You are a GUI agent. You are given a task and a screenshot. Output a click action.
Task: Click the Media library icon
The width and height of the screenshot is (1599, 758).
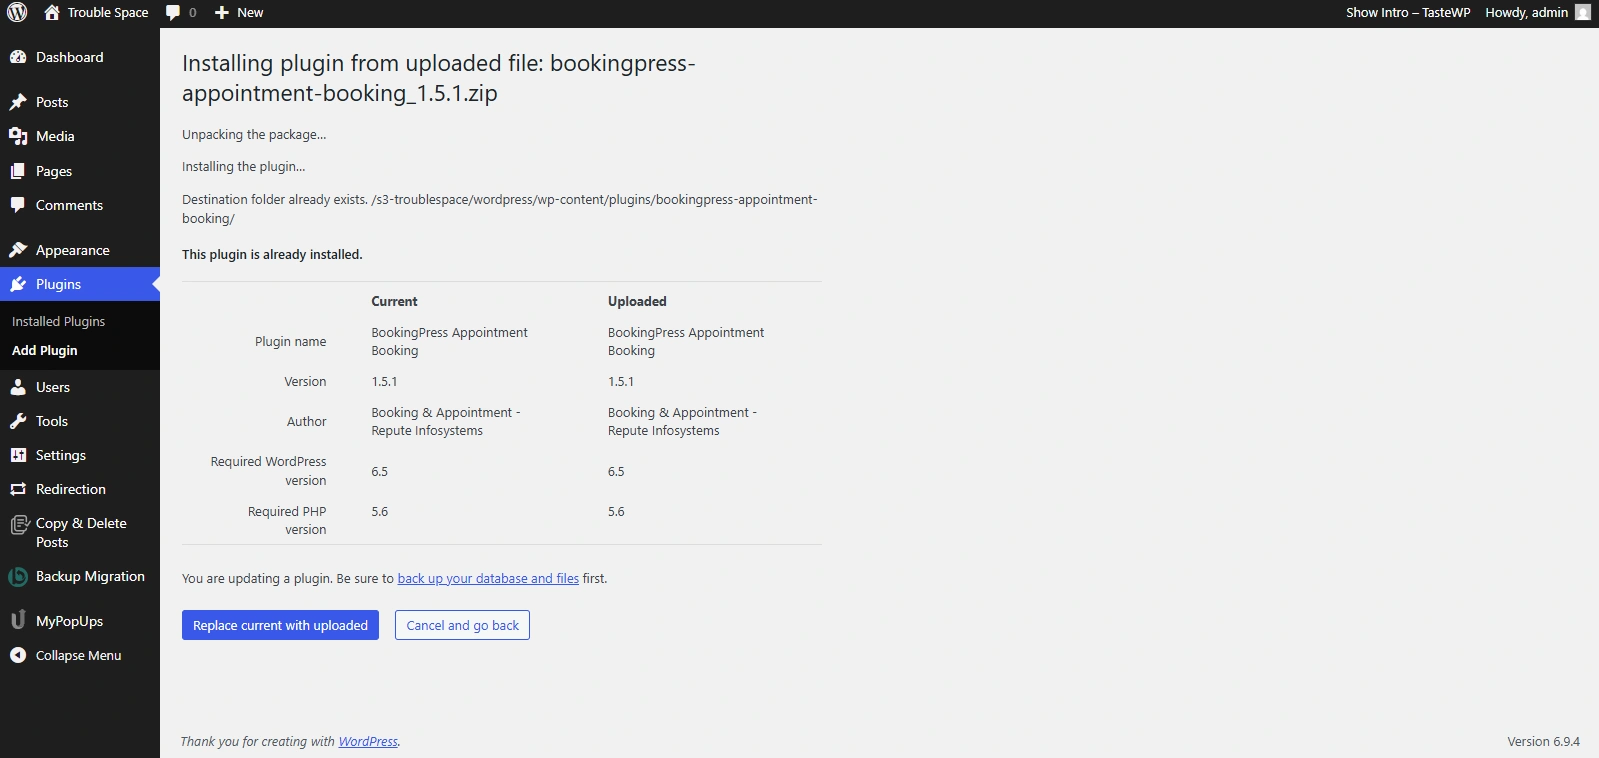click(x=18, y=136)
